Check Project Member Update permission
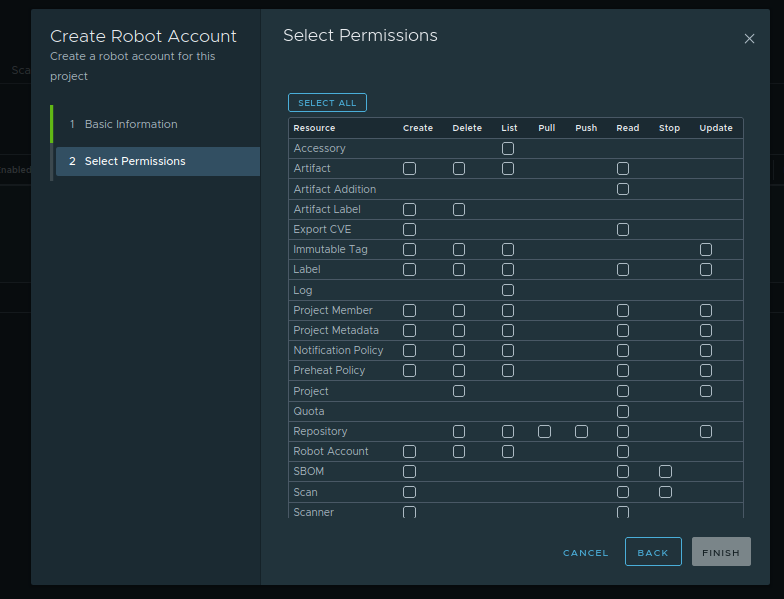 [706, 310]
